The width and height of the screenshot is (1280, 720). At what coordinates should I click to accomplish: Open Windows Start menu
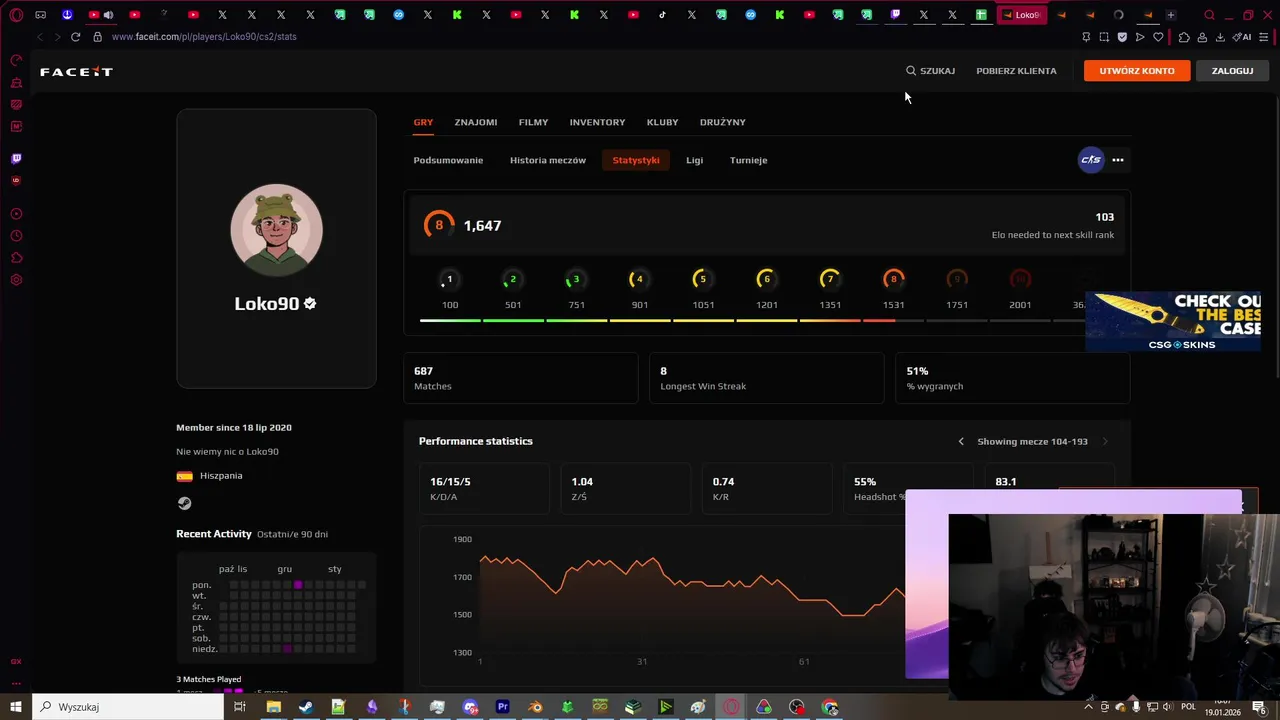click(16, 707)
